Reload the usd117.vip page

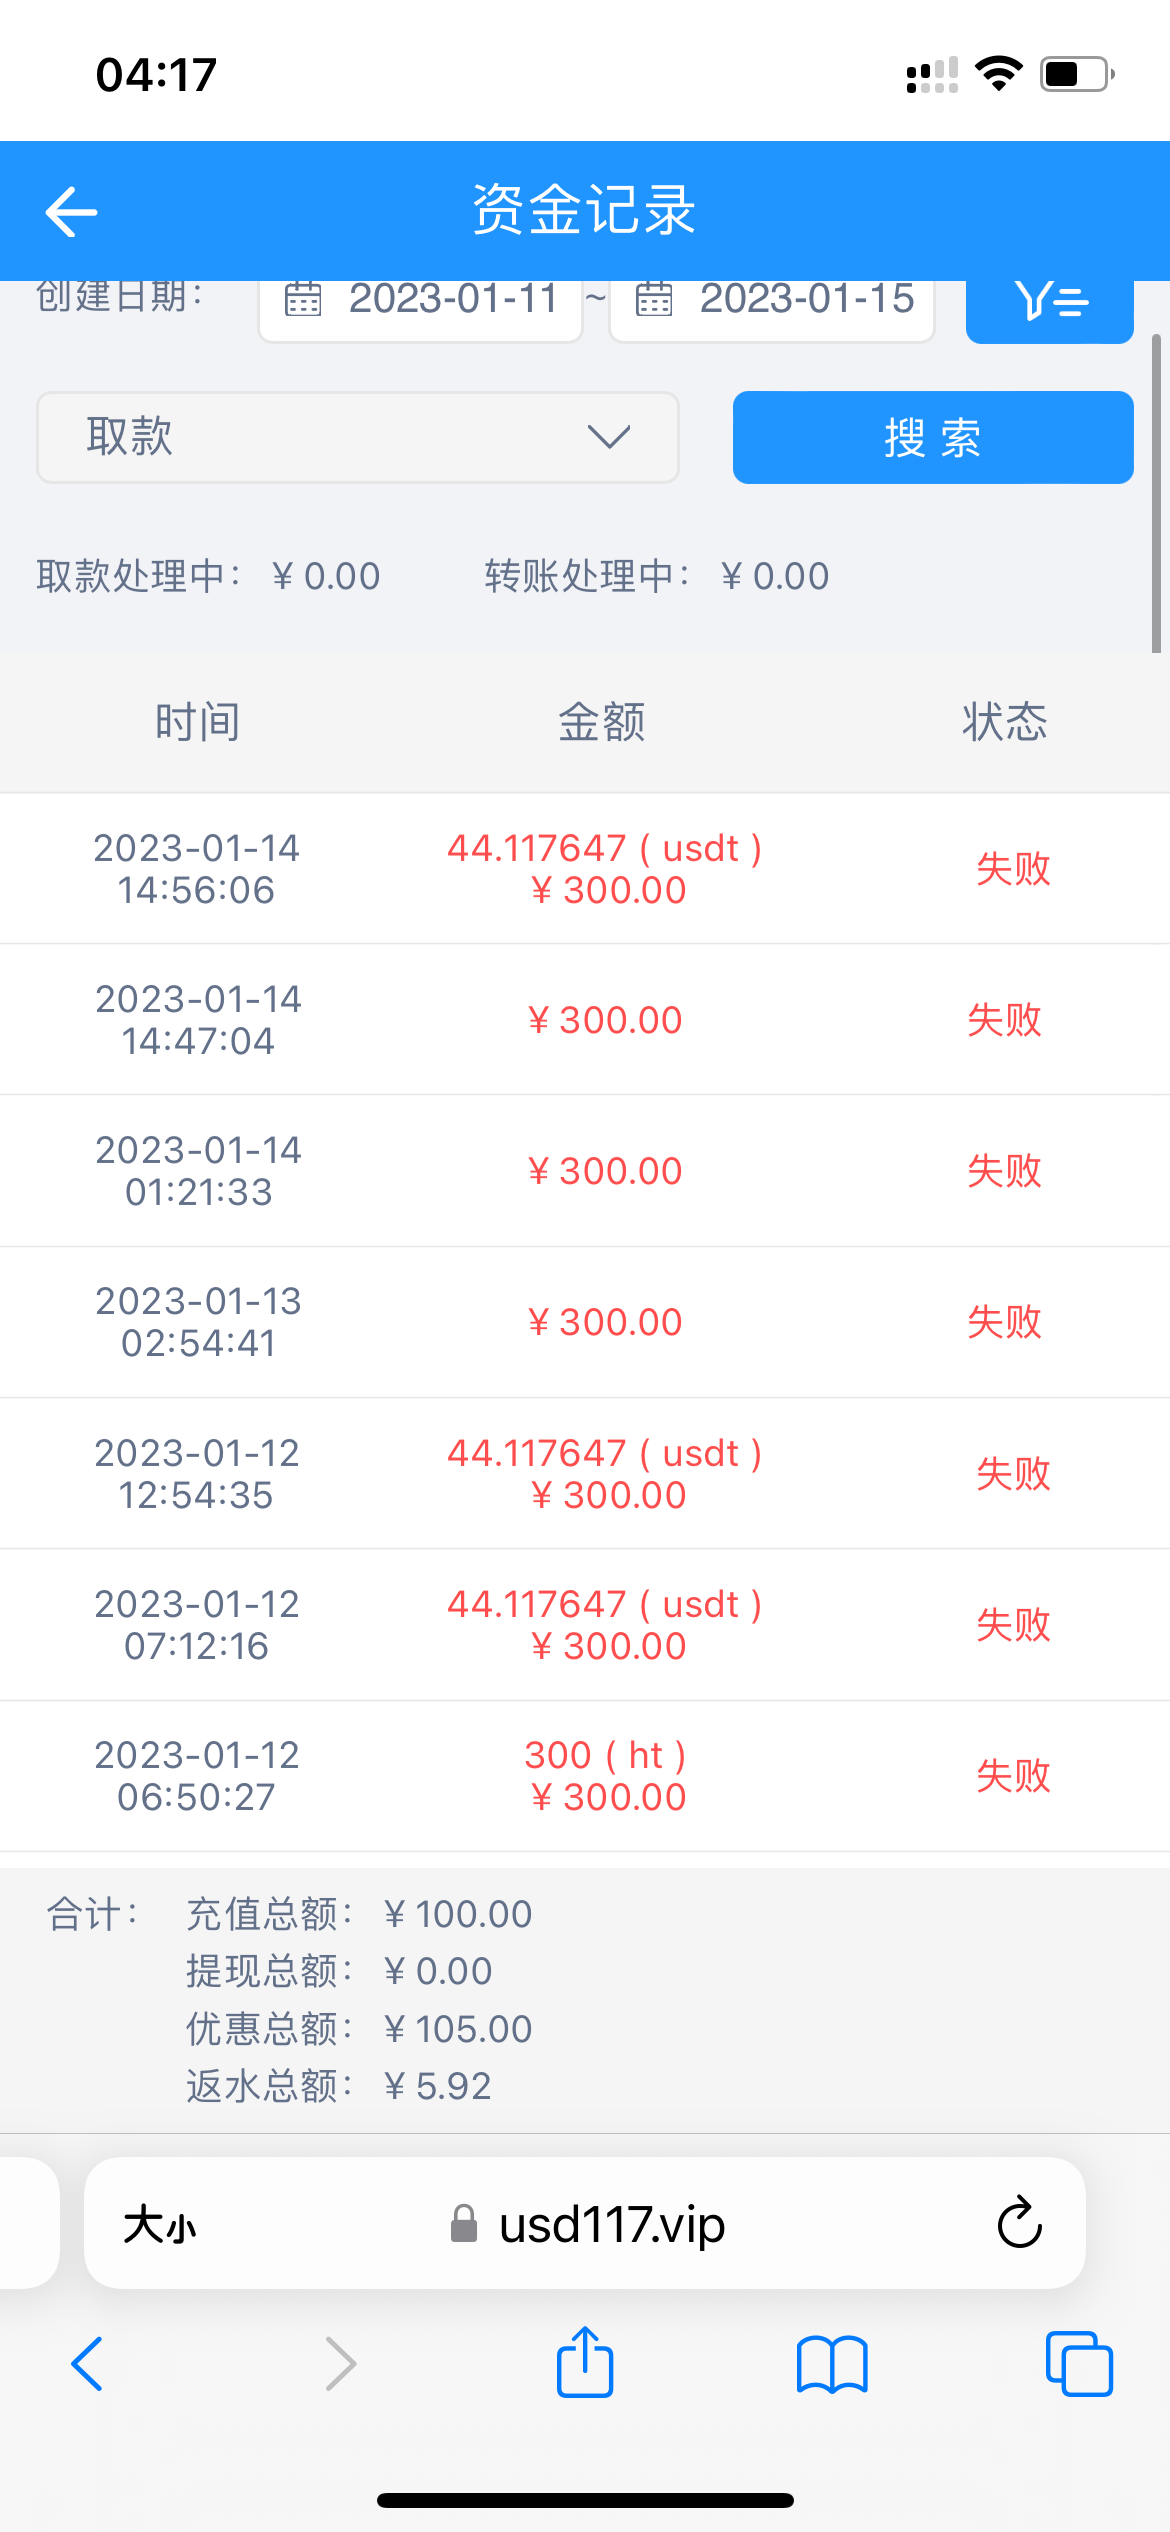point(1019,2223)
